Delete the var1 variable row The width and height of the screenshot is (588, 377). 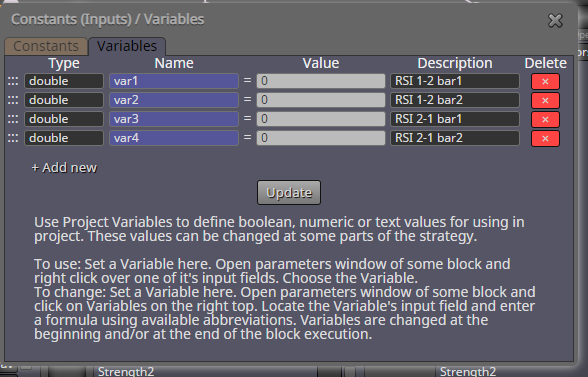coord(545,81)
